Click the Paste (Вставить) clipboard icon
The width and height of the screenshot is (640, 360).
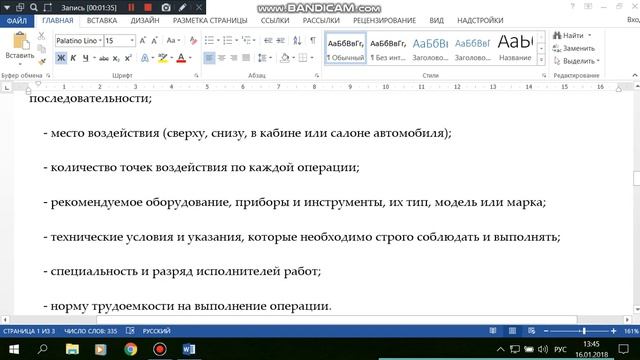click(x=20, y=41)
